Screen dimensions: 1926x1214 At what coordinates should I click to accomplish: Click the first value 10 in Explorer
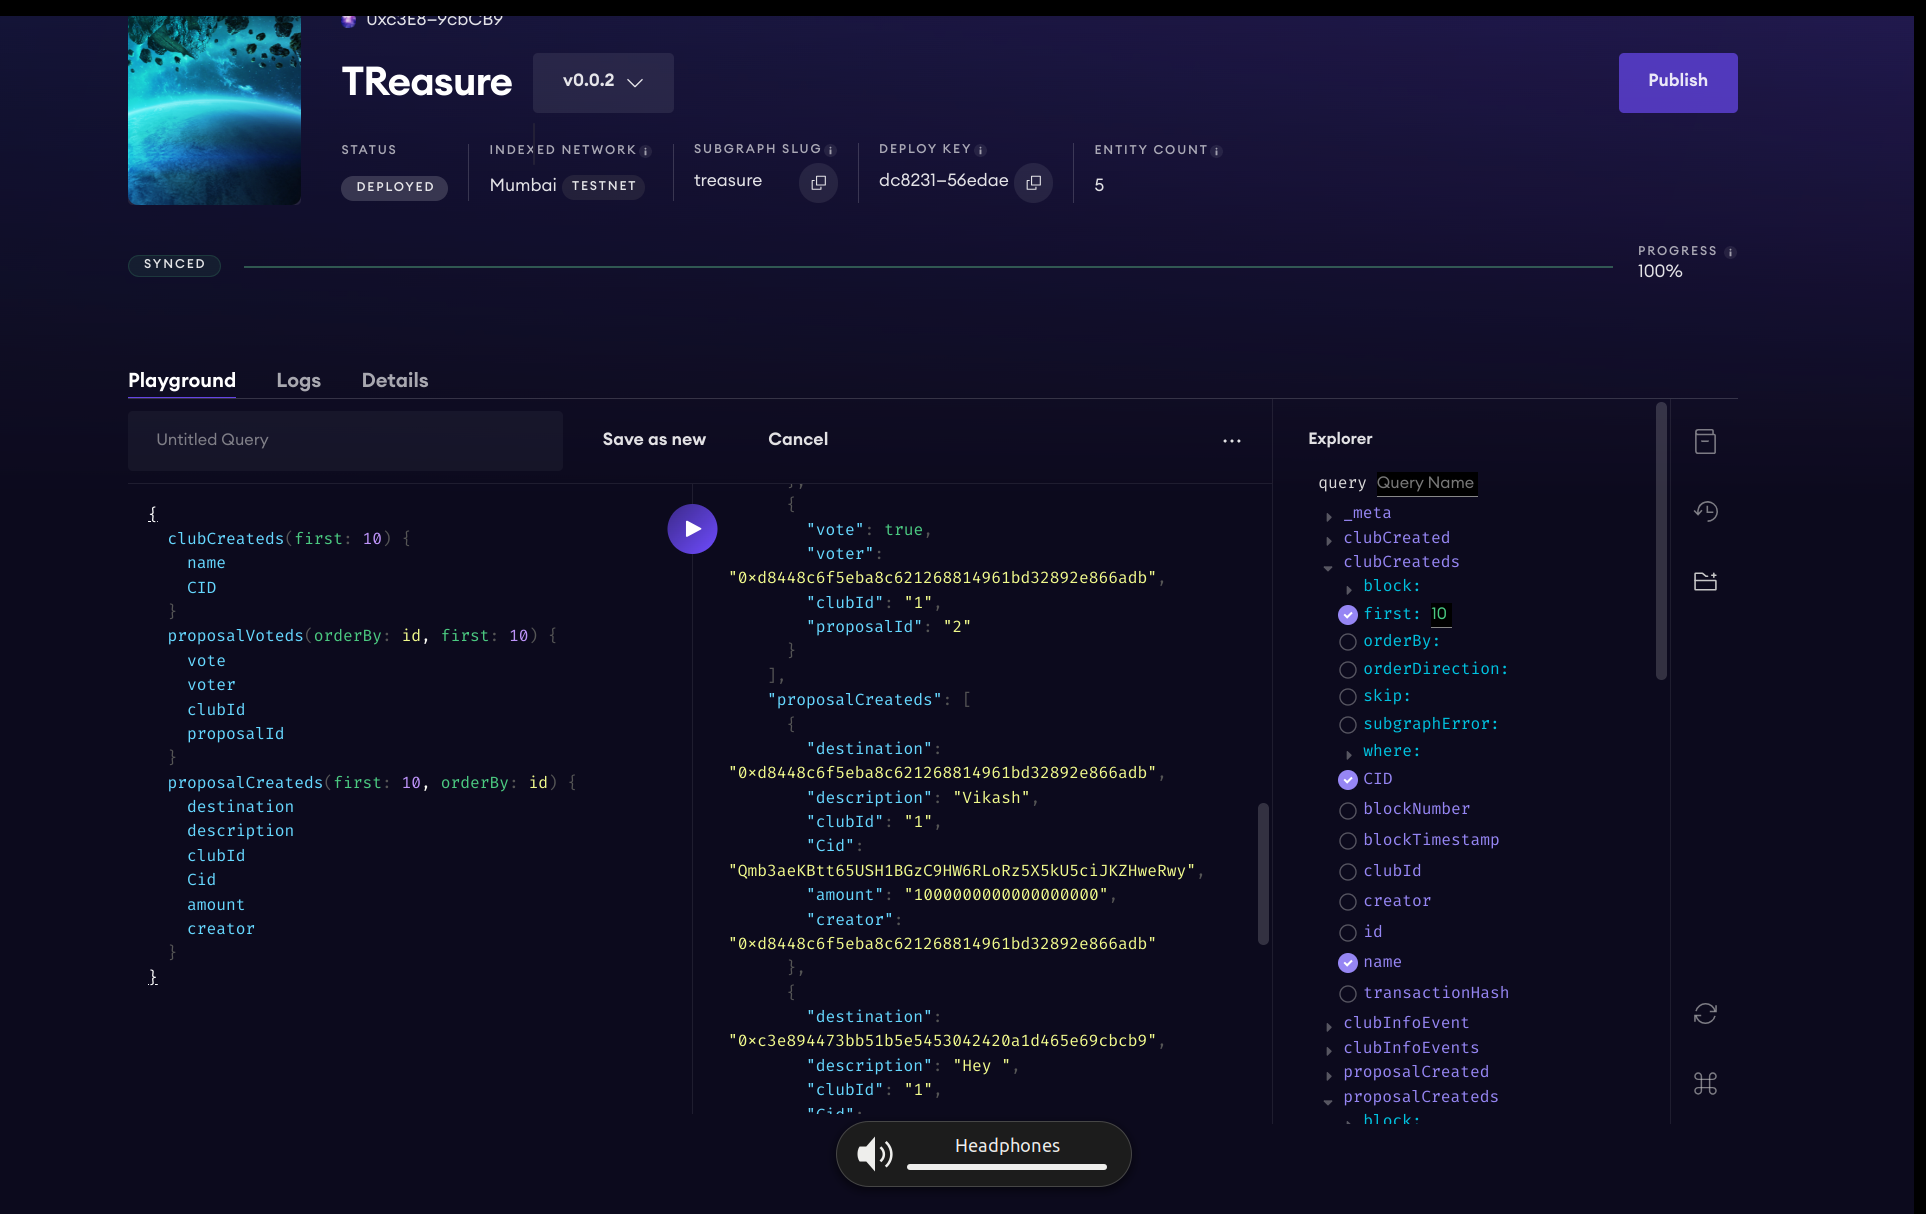coord(1439,614)
